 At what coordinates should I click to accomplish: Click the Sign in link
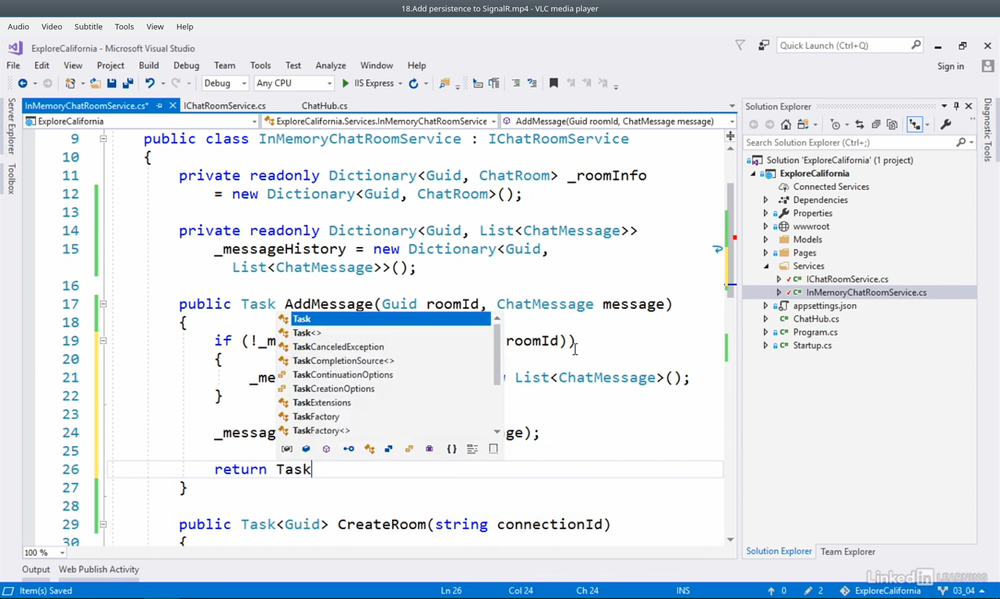[950, 66]
